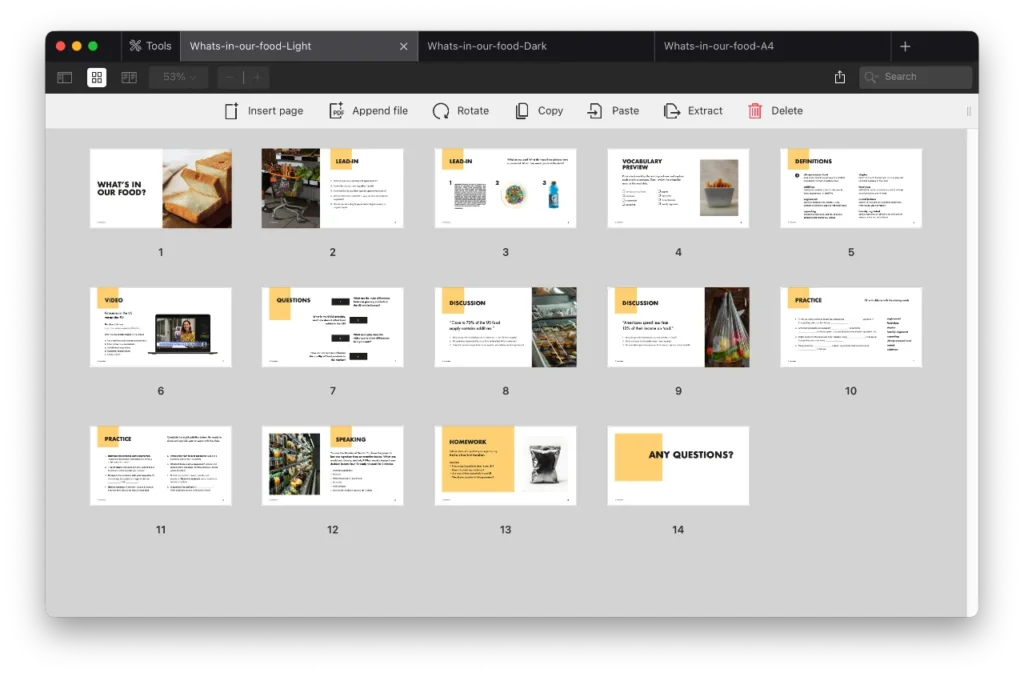Image resolution: width=1024 pixels, height=677 pixels.
Task: Close the Whats-in-our-food-Light tab
Action: [x=404, y=46]
